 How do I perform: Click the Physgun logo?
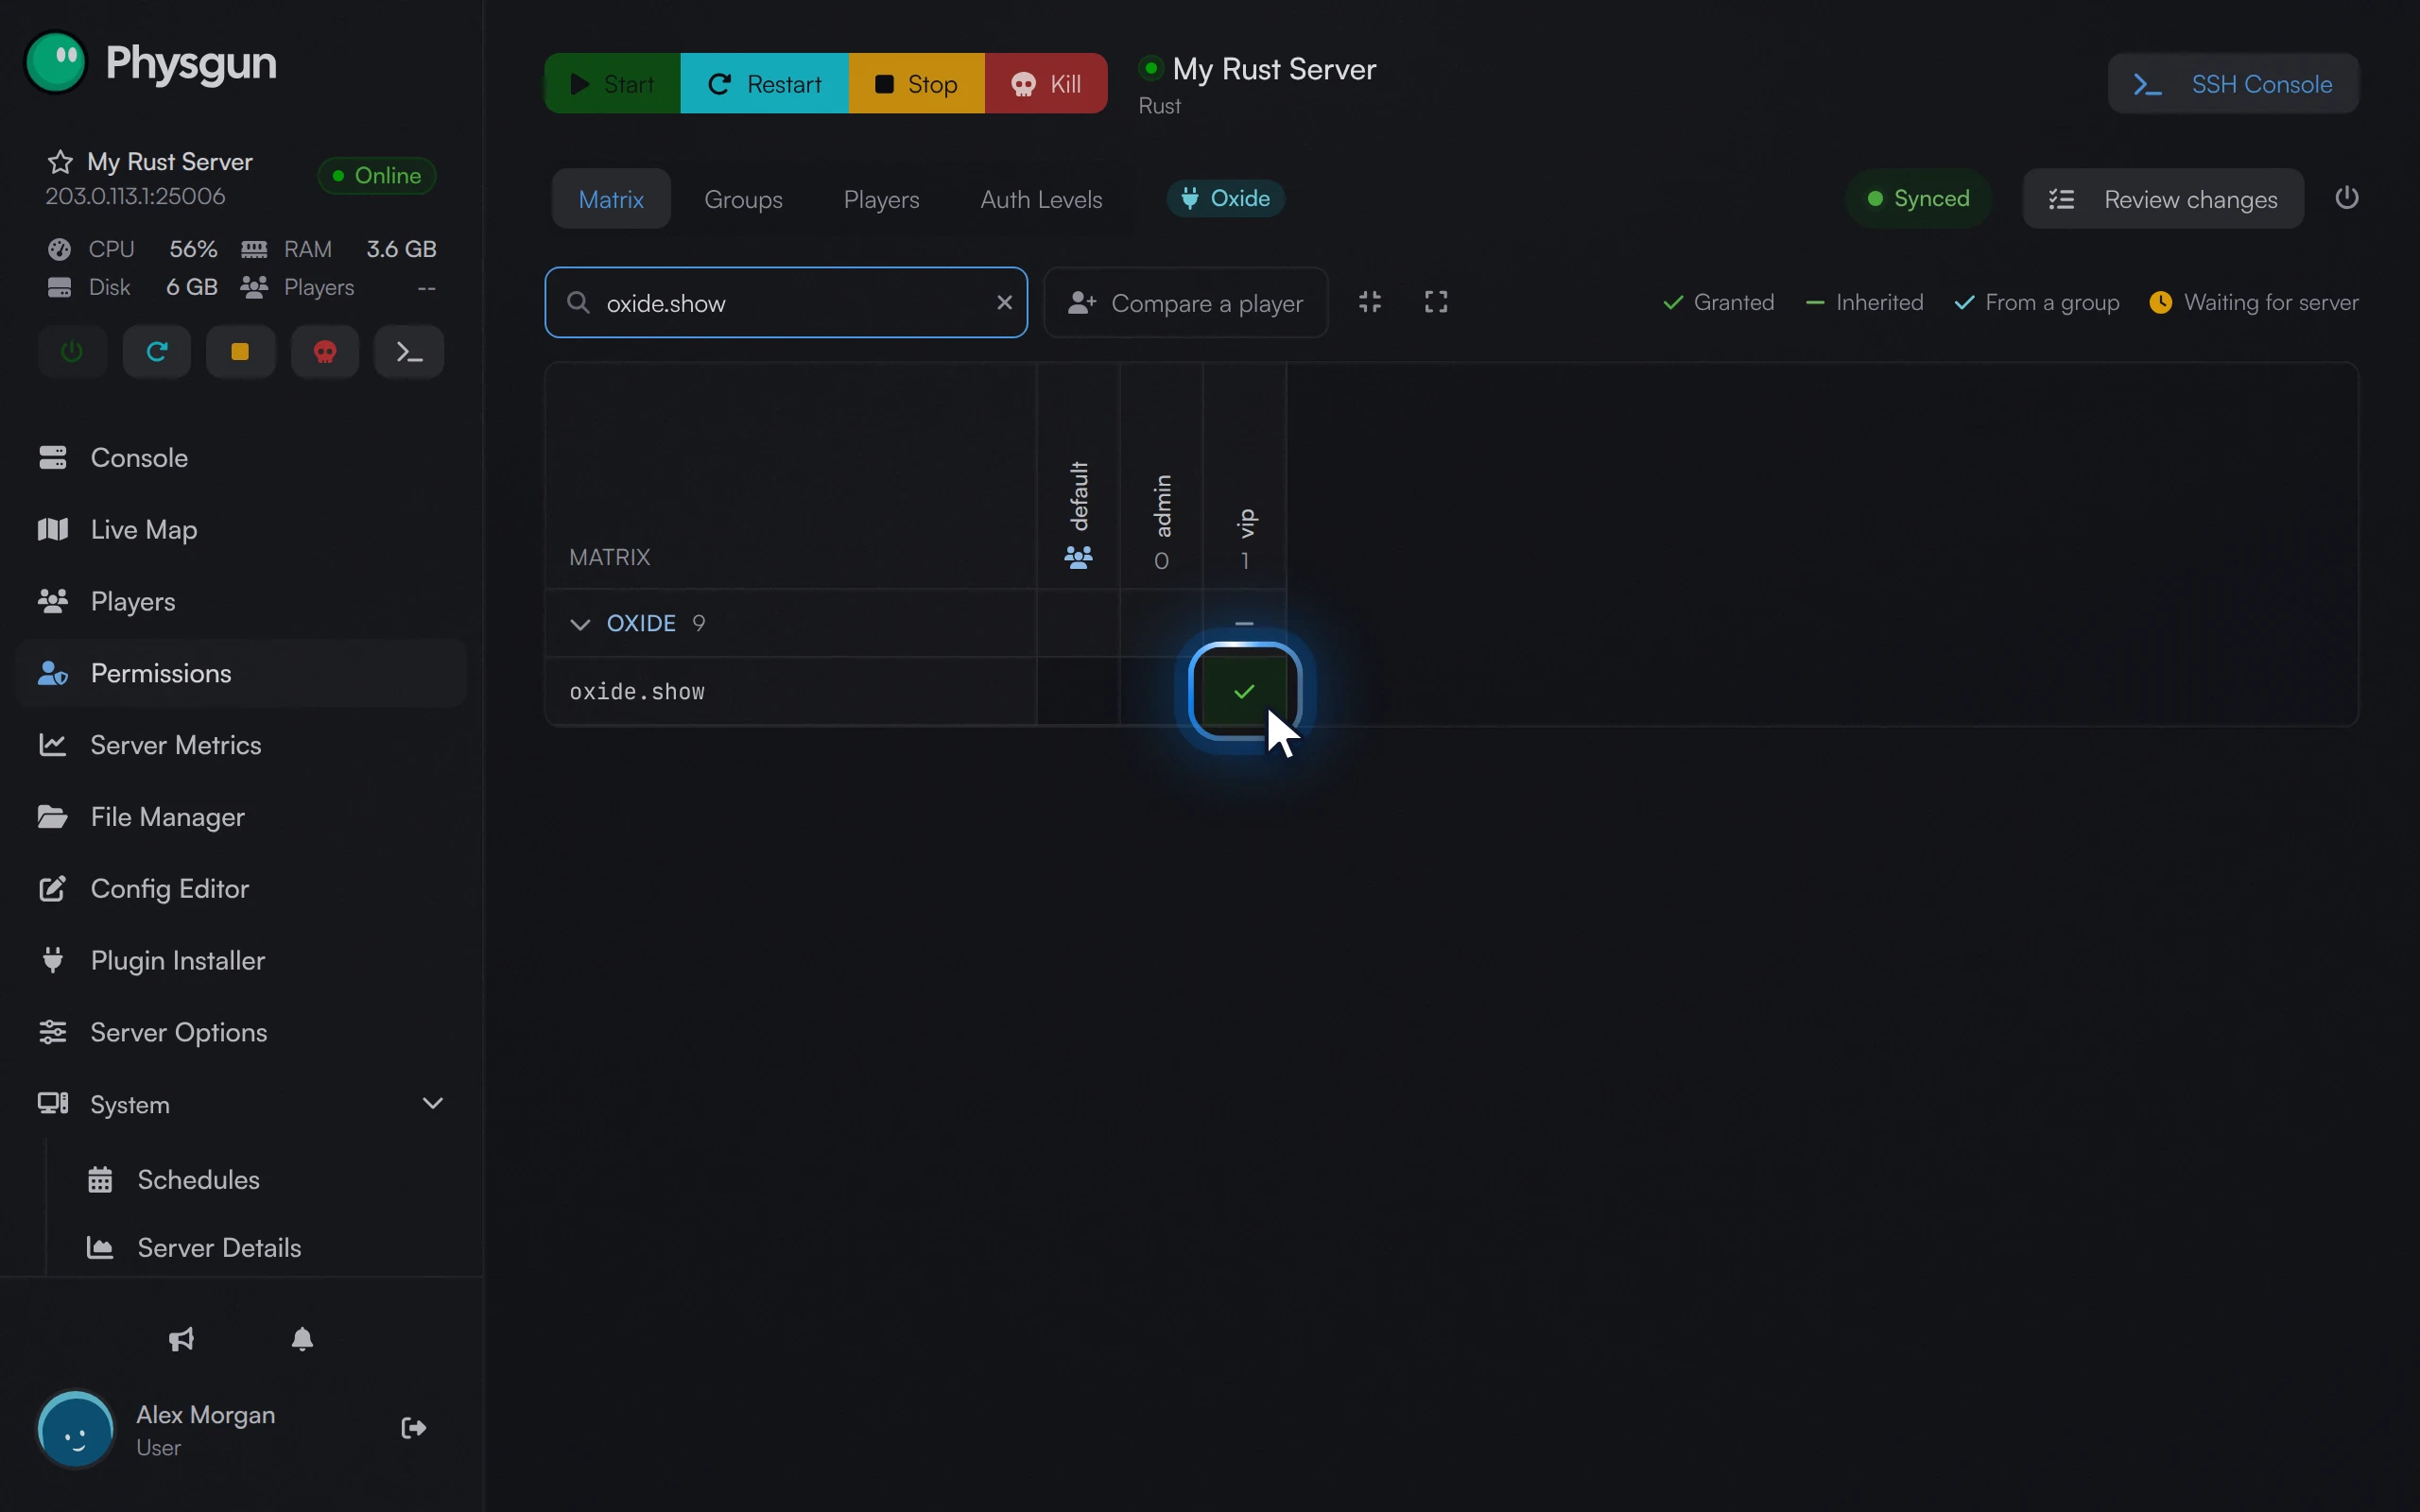click(151, 62)
